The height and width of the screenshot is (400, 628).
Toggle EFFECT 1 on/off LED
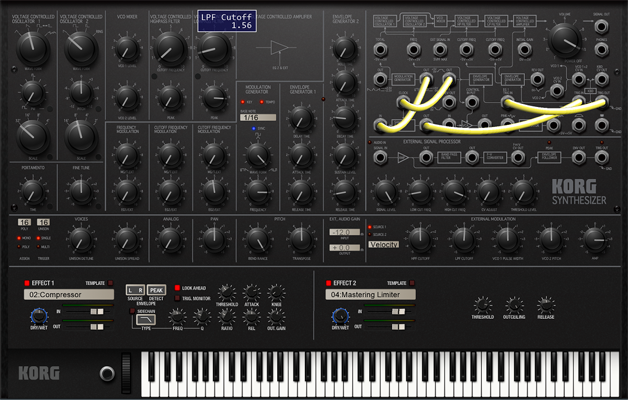coord(27,283)
